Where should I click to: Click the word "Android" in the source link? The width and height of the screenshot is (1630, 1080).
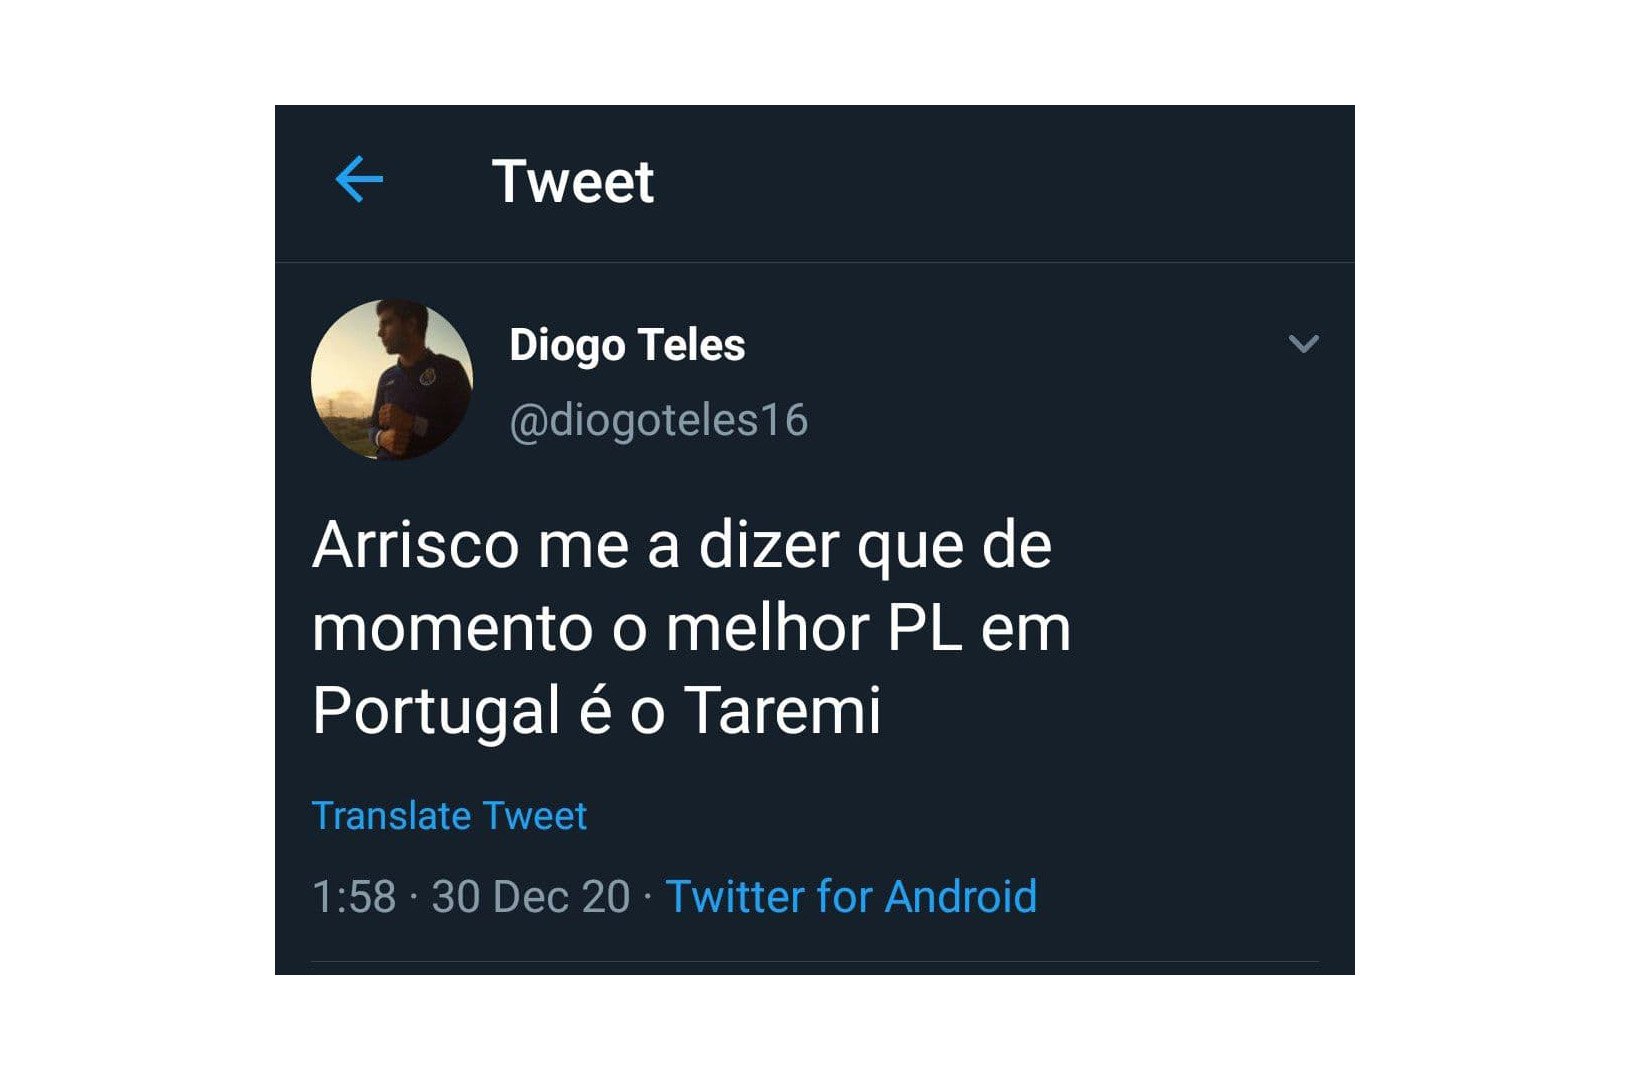[x=961, y=897]
